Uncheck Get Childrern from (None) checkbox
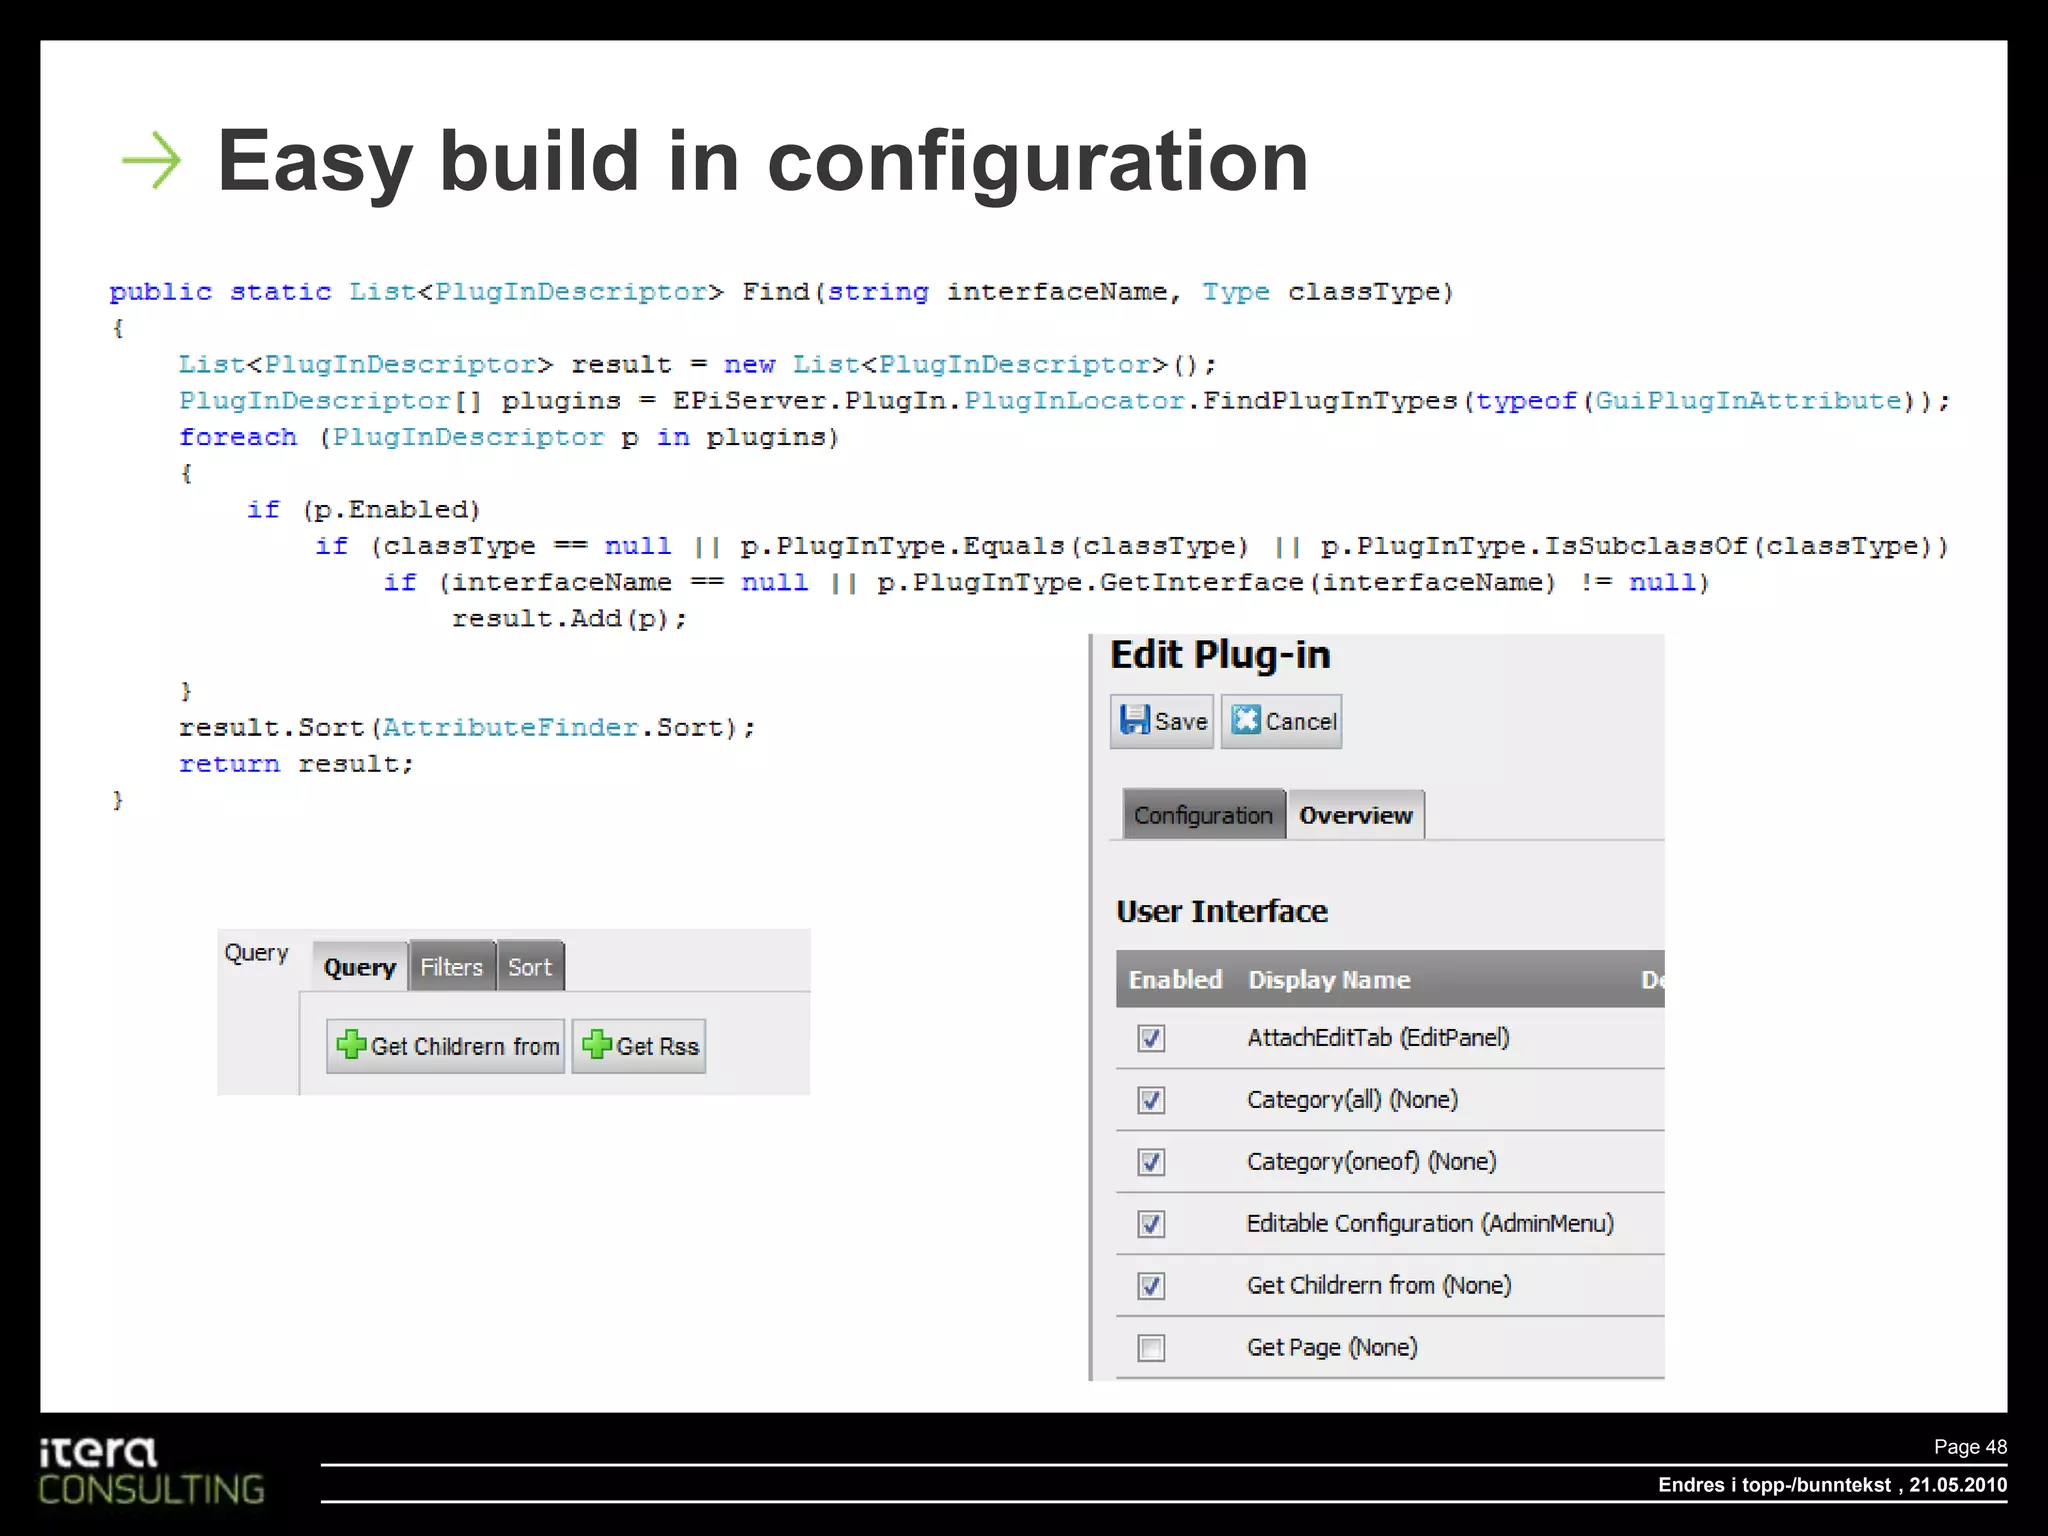2048x1536 pixels. (x=1151, y=1286)
